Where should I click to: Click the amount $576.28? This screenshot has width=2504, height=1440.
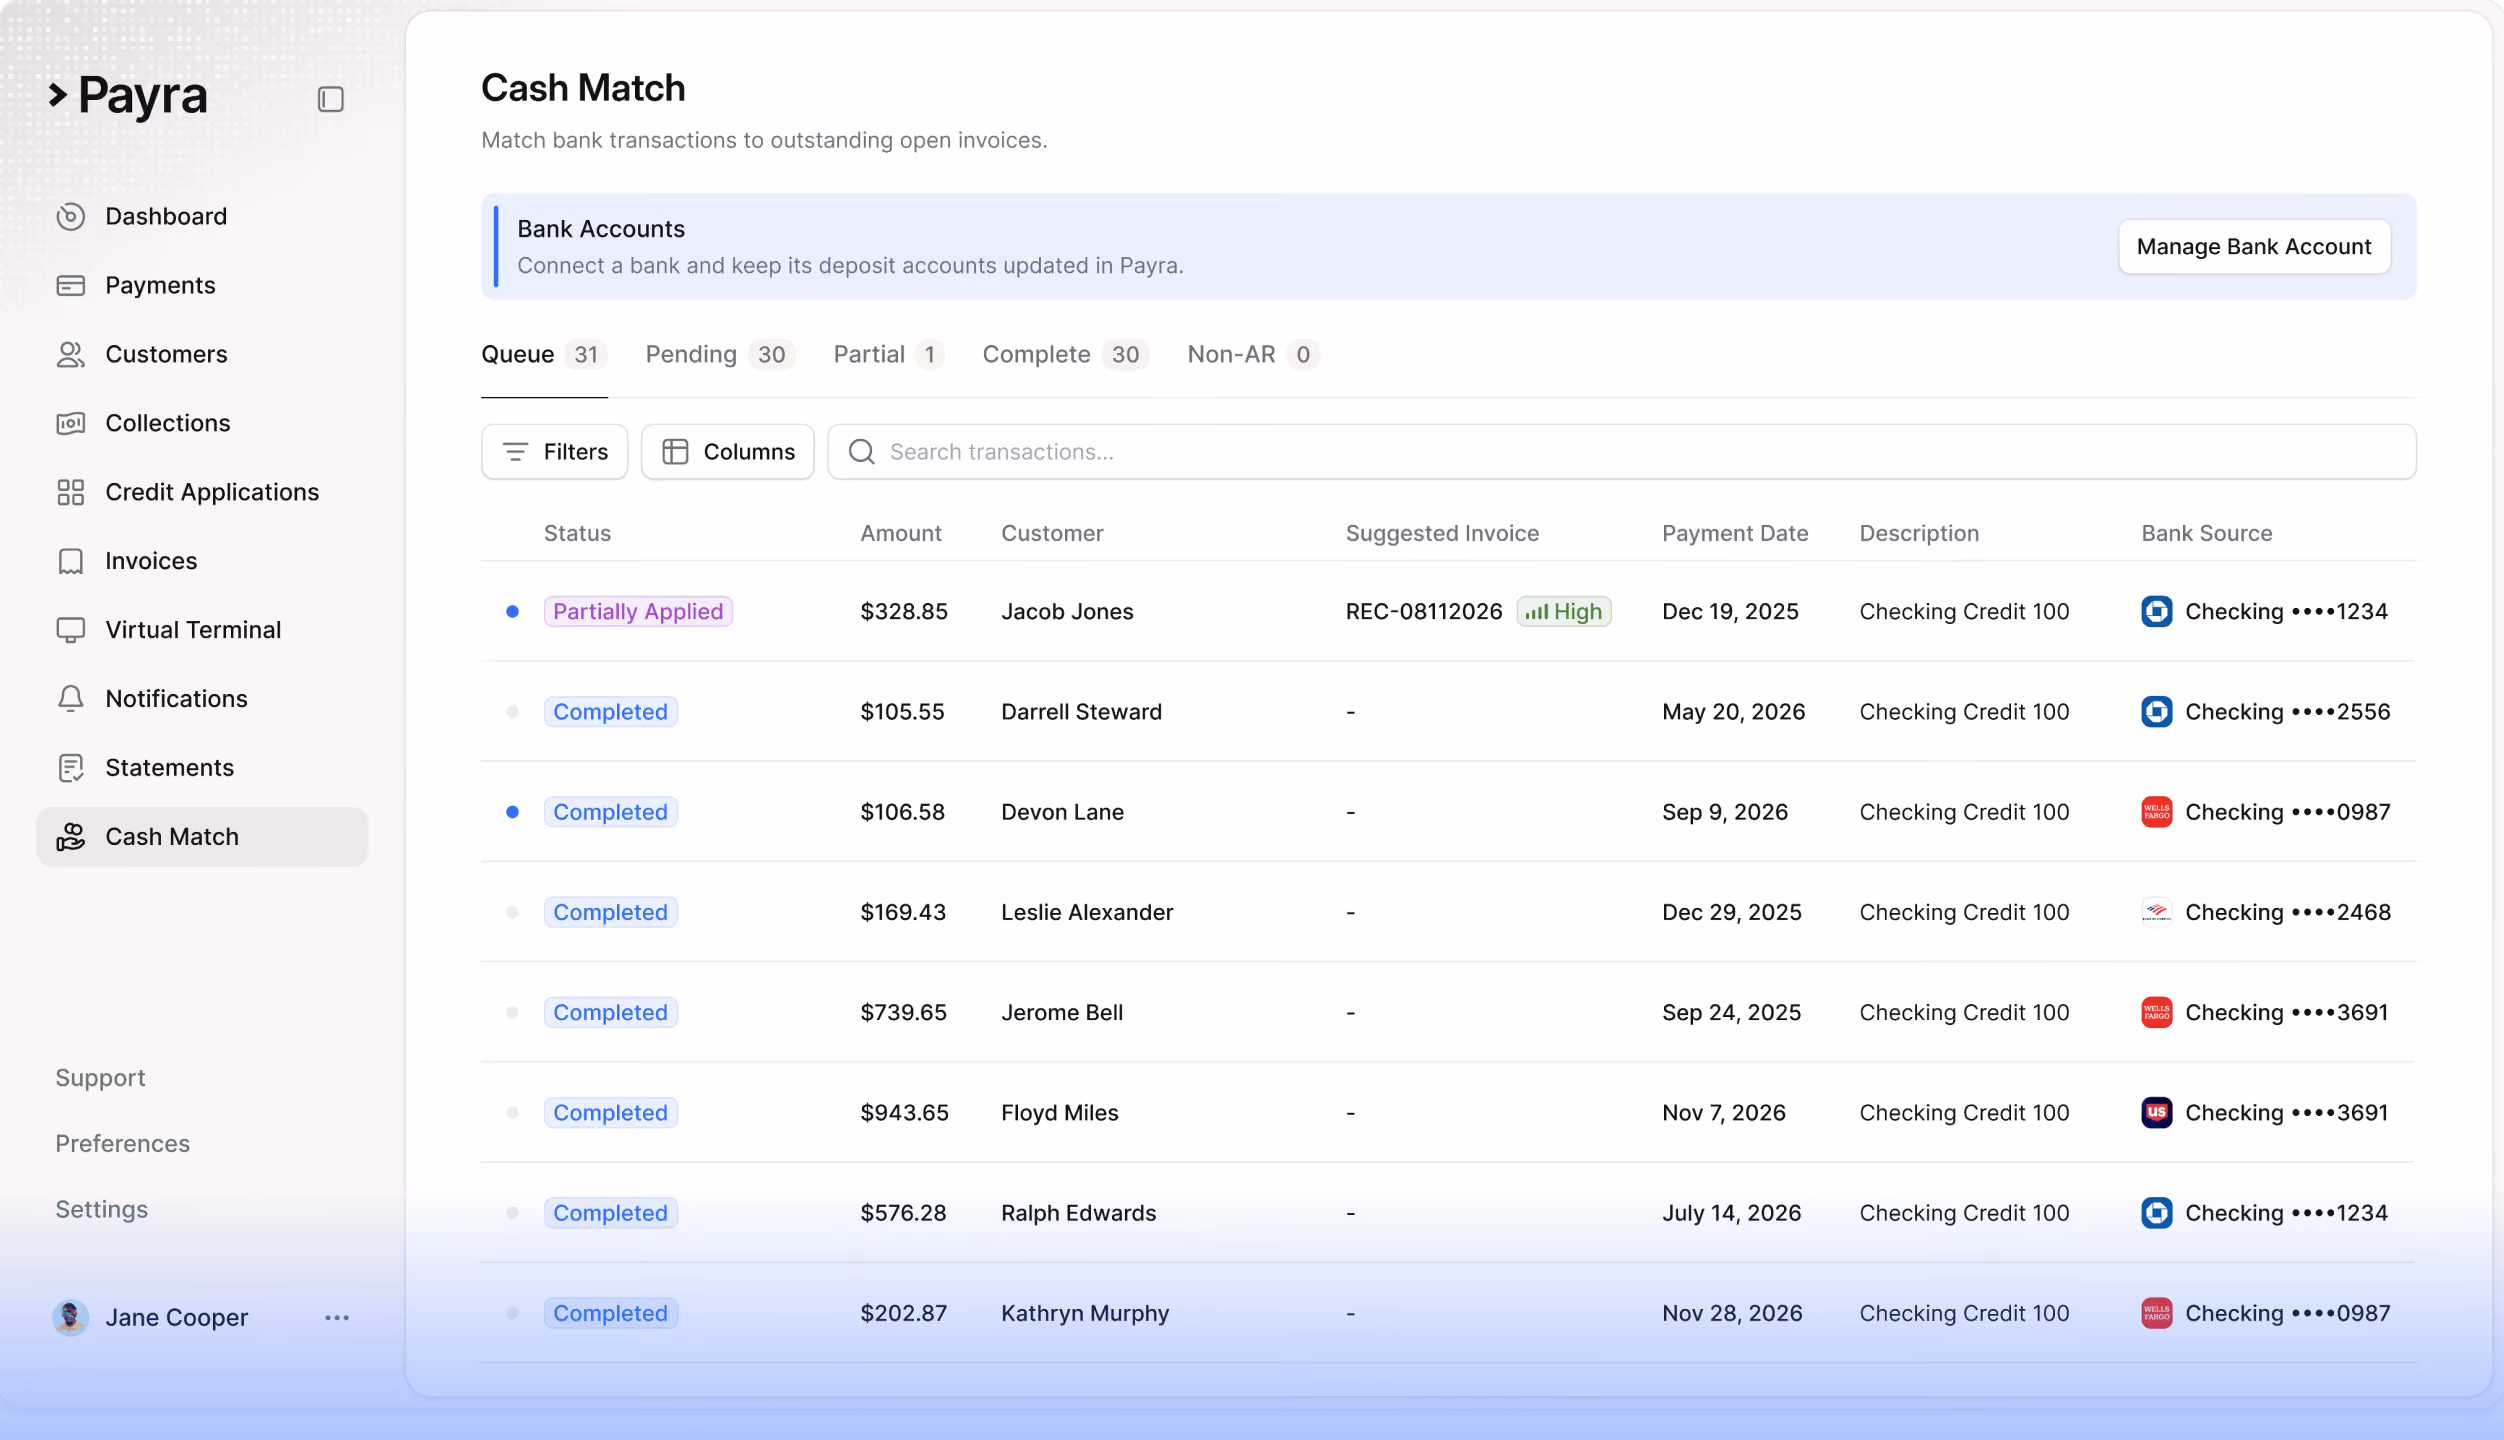click(903, 1213)
